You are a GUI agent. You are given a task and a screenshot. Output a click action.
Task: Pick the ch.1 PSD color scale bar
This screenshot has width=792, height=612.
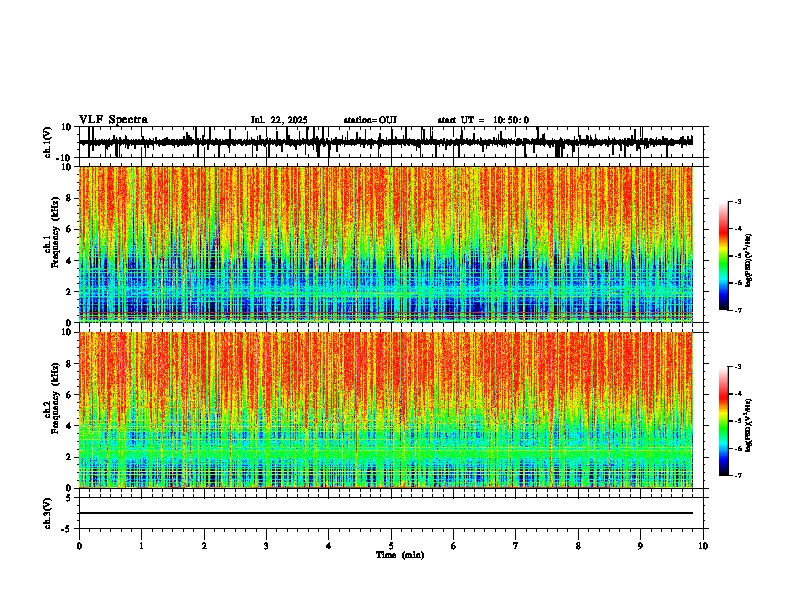[x=723, y=256]
